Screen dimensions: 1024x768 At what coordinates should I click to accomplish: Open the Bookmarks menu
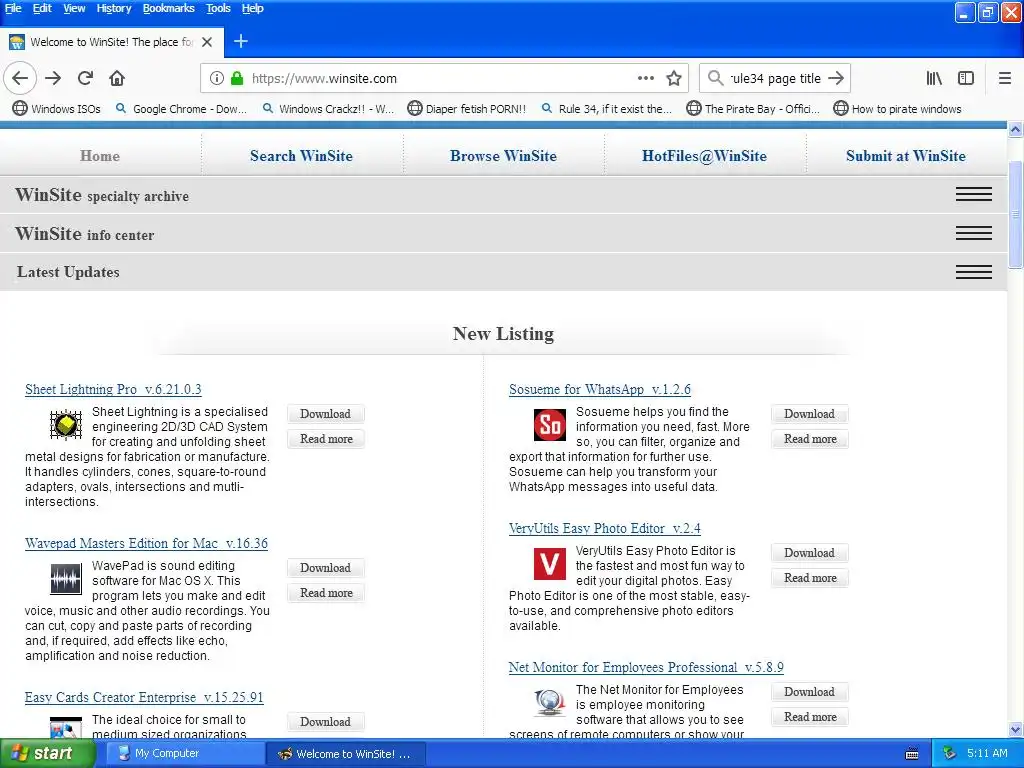pos(168,8)
